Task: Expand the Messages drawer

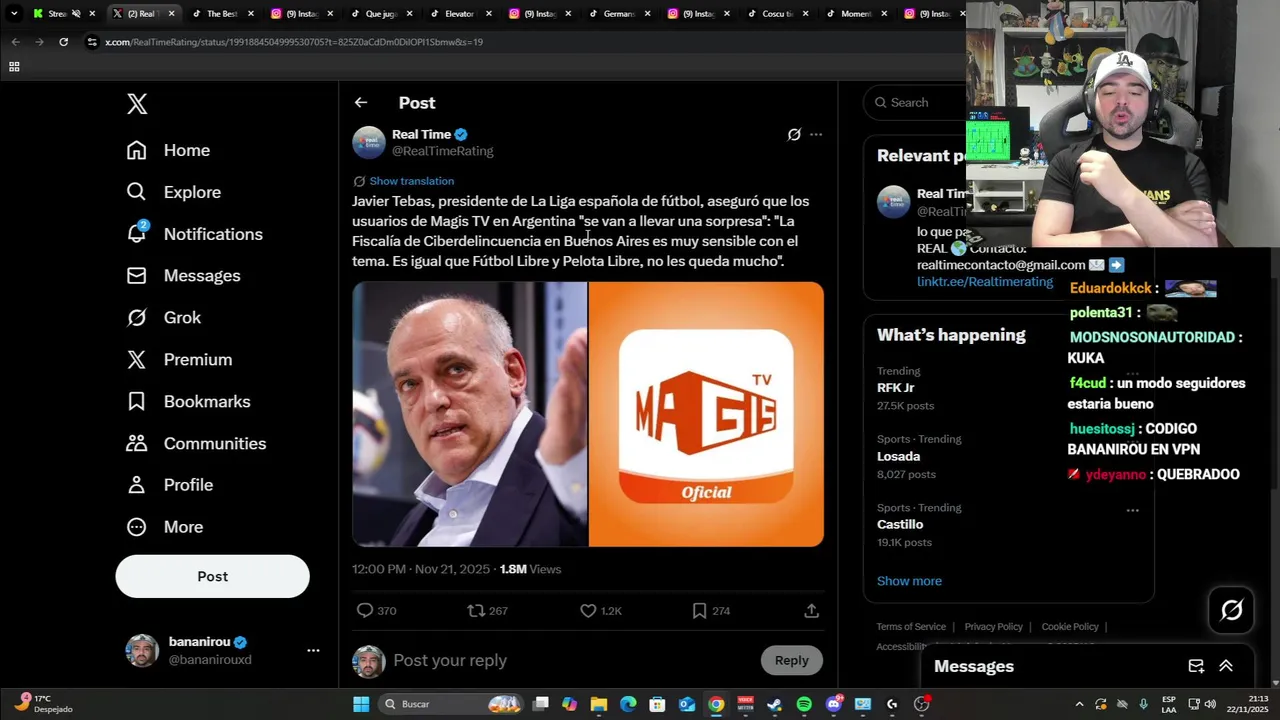Action: pos(1226,666)
